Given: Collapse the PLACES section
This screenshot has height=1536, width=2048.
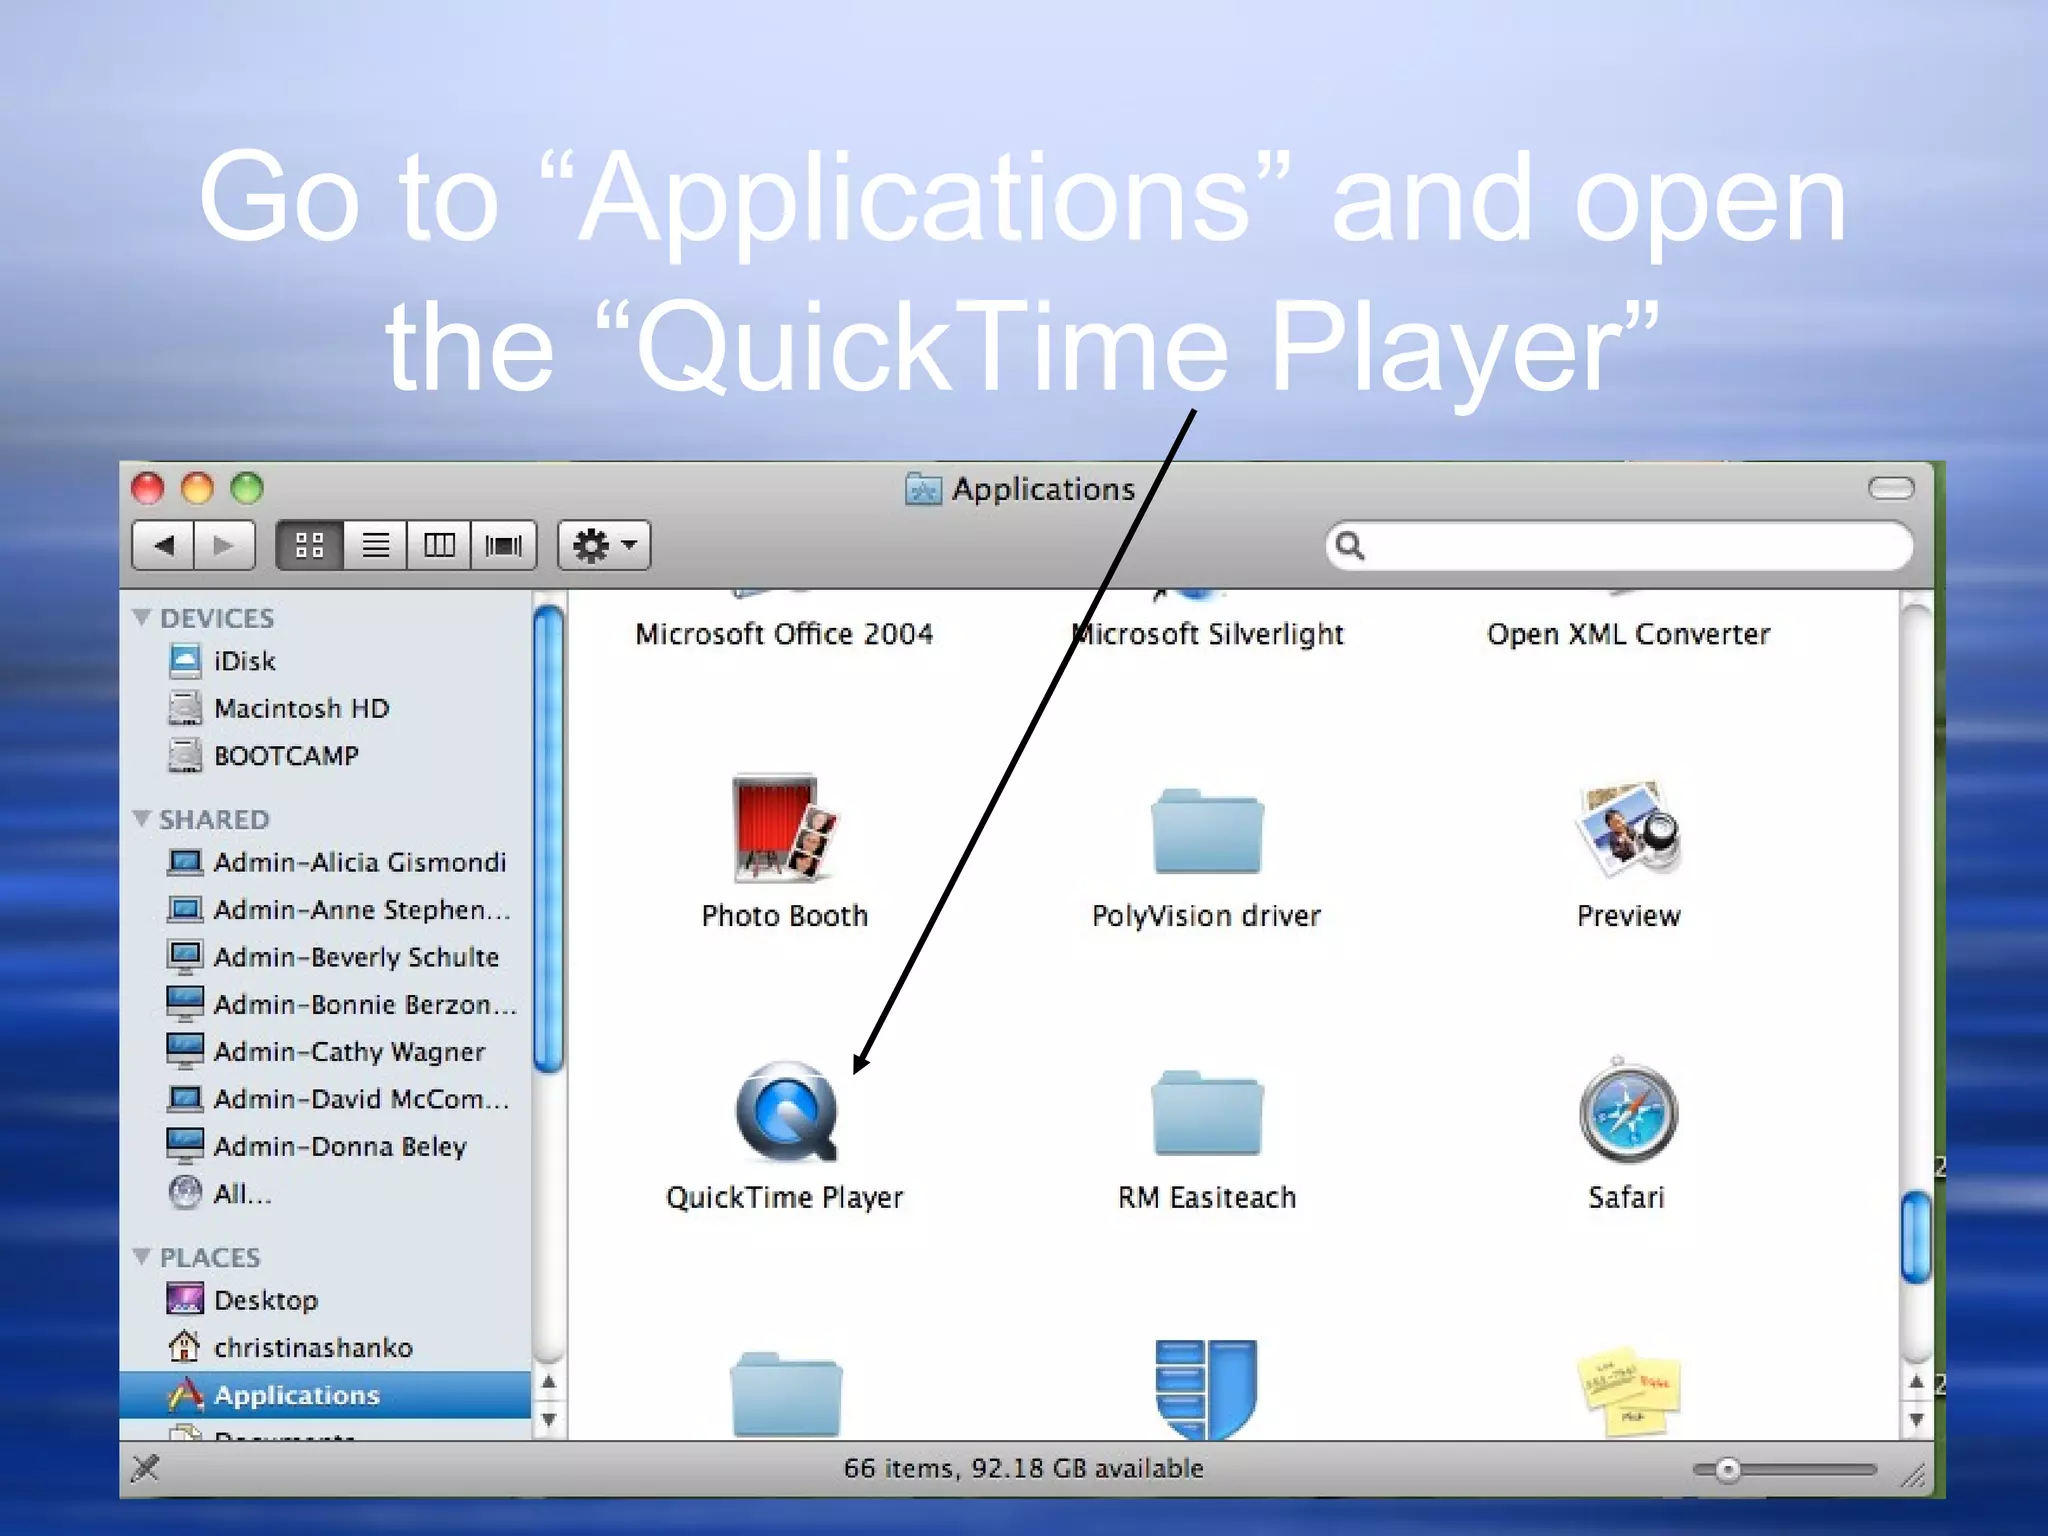Looking at the screenshot, I should pyautogui.click(x=142, y=1256).
